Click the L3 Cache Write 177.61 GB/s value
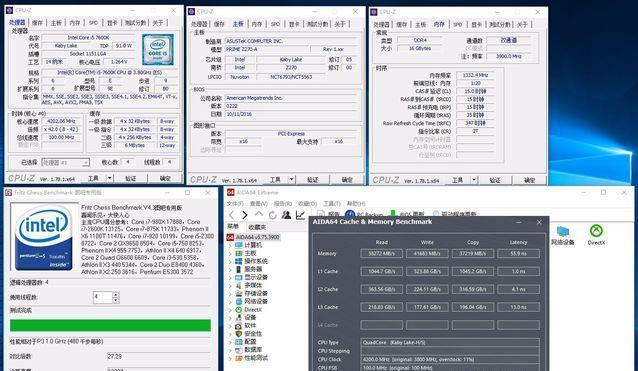Image resolution: width=638 pixels, height=371 pixels. [427, 307]
